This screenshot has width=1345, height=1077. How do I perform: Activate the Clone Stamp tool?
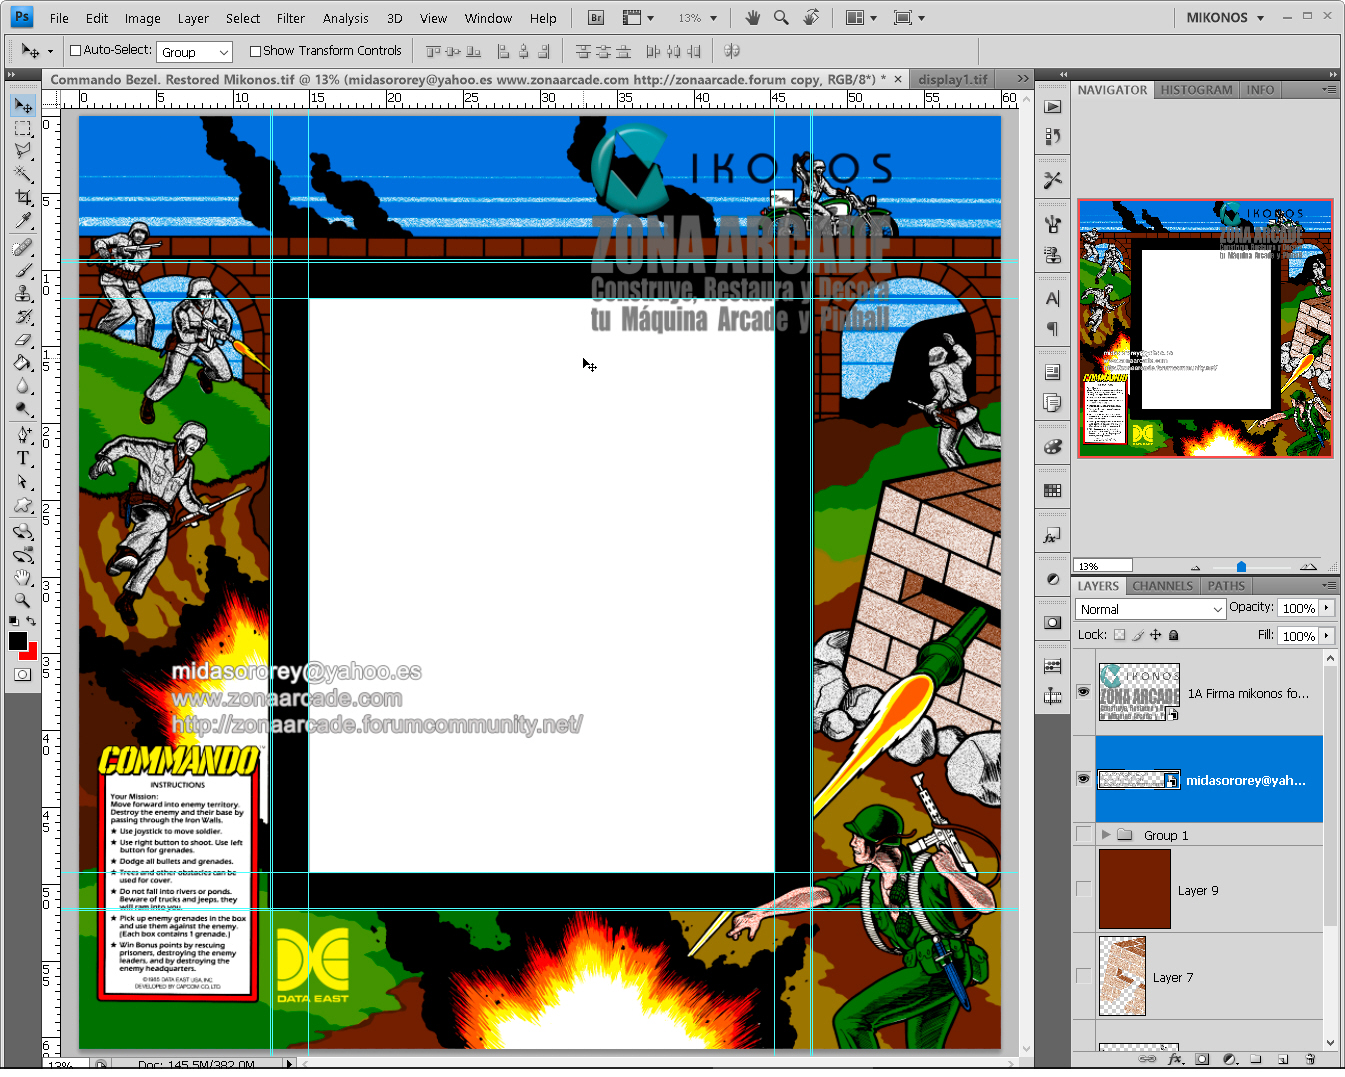pos(23,293)
